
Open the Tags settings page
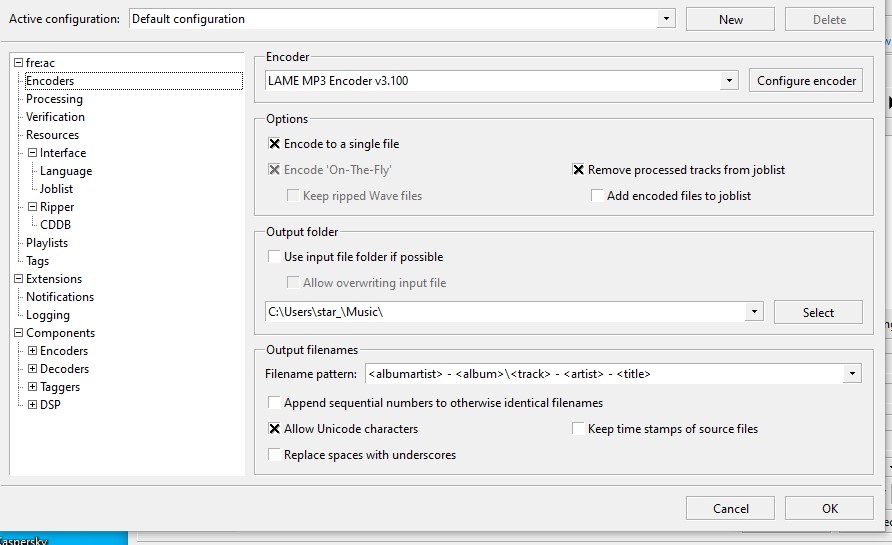[x=38, y=261]
